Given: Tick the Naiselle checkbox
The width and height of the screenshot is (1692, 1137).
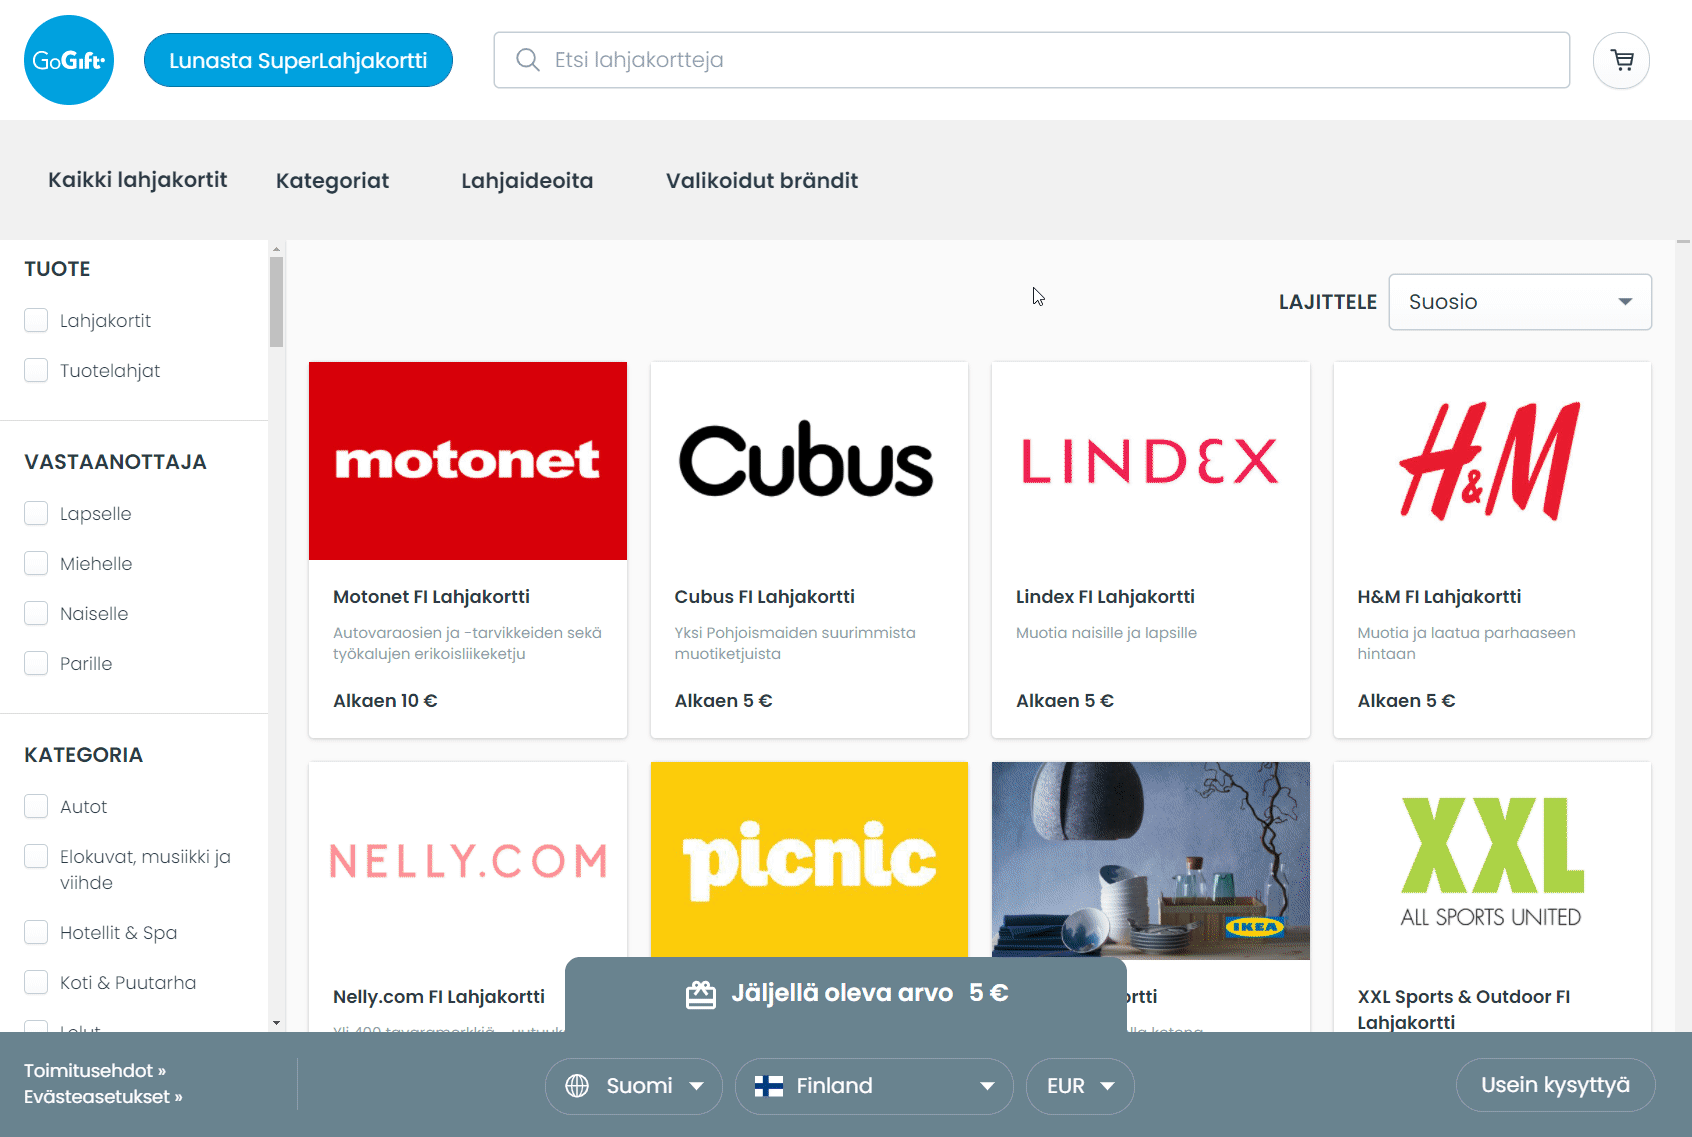Looking at the screenshot, I should coord(36,613).
